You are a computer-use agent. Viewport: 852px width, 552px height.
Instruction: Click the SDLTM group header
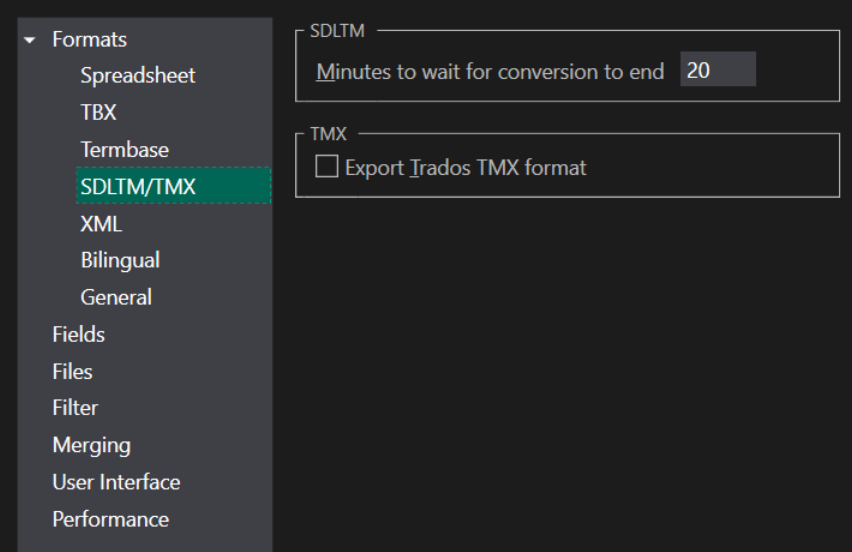(x=337, y=31)
